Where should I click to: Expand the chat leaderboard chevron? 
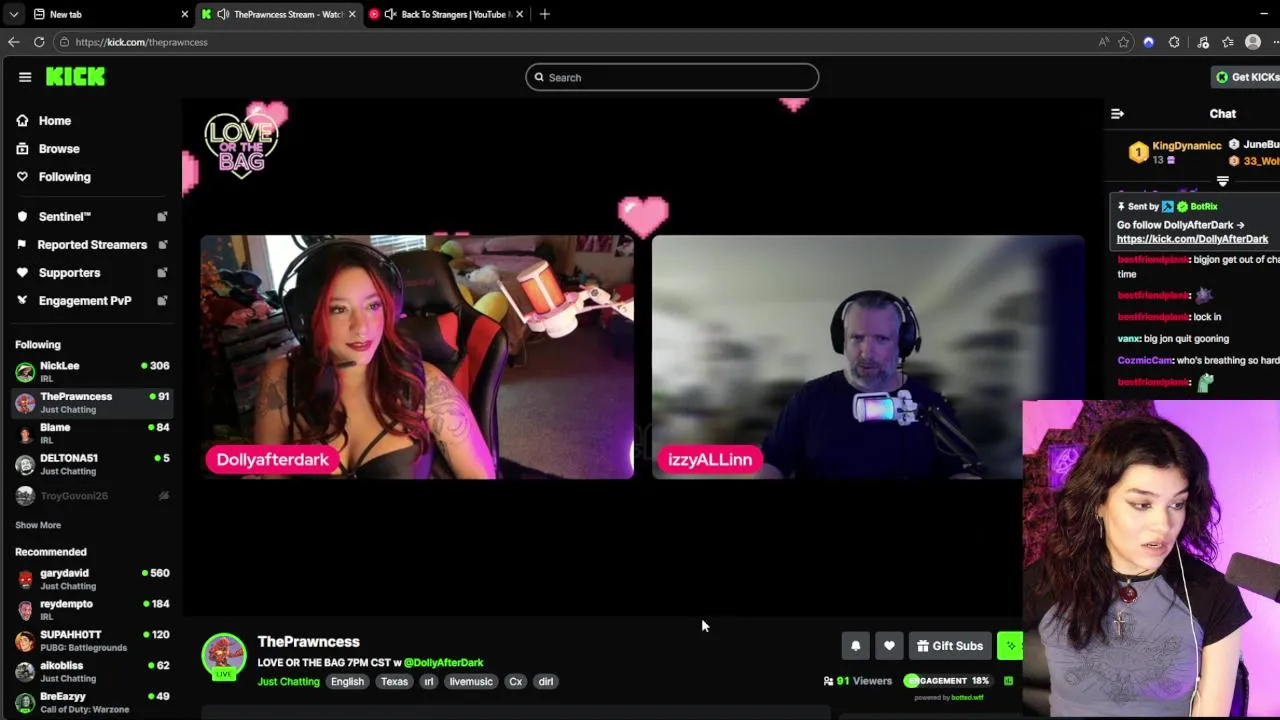1222,181
